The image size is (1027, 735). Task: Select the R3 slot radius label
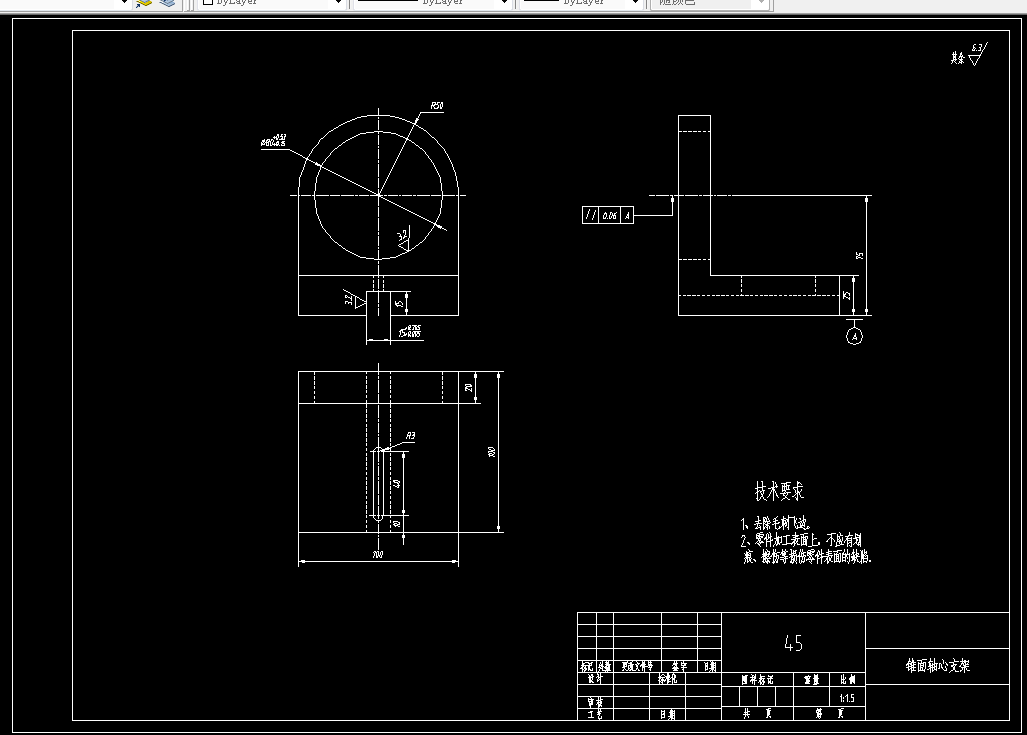point(410,436)
